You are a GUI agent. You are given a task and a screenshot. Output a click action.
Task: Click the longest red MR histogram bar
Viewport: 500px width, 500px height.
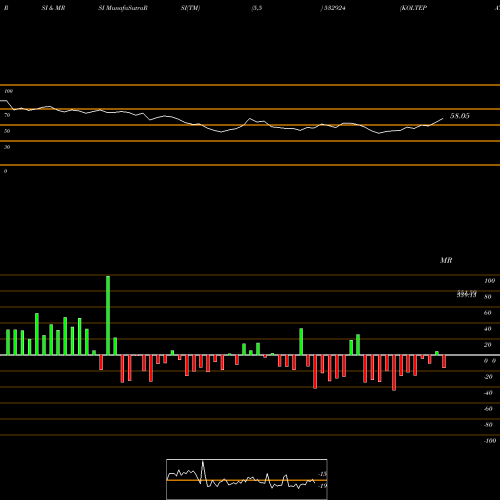[394, 373]
